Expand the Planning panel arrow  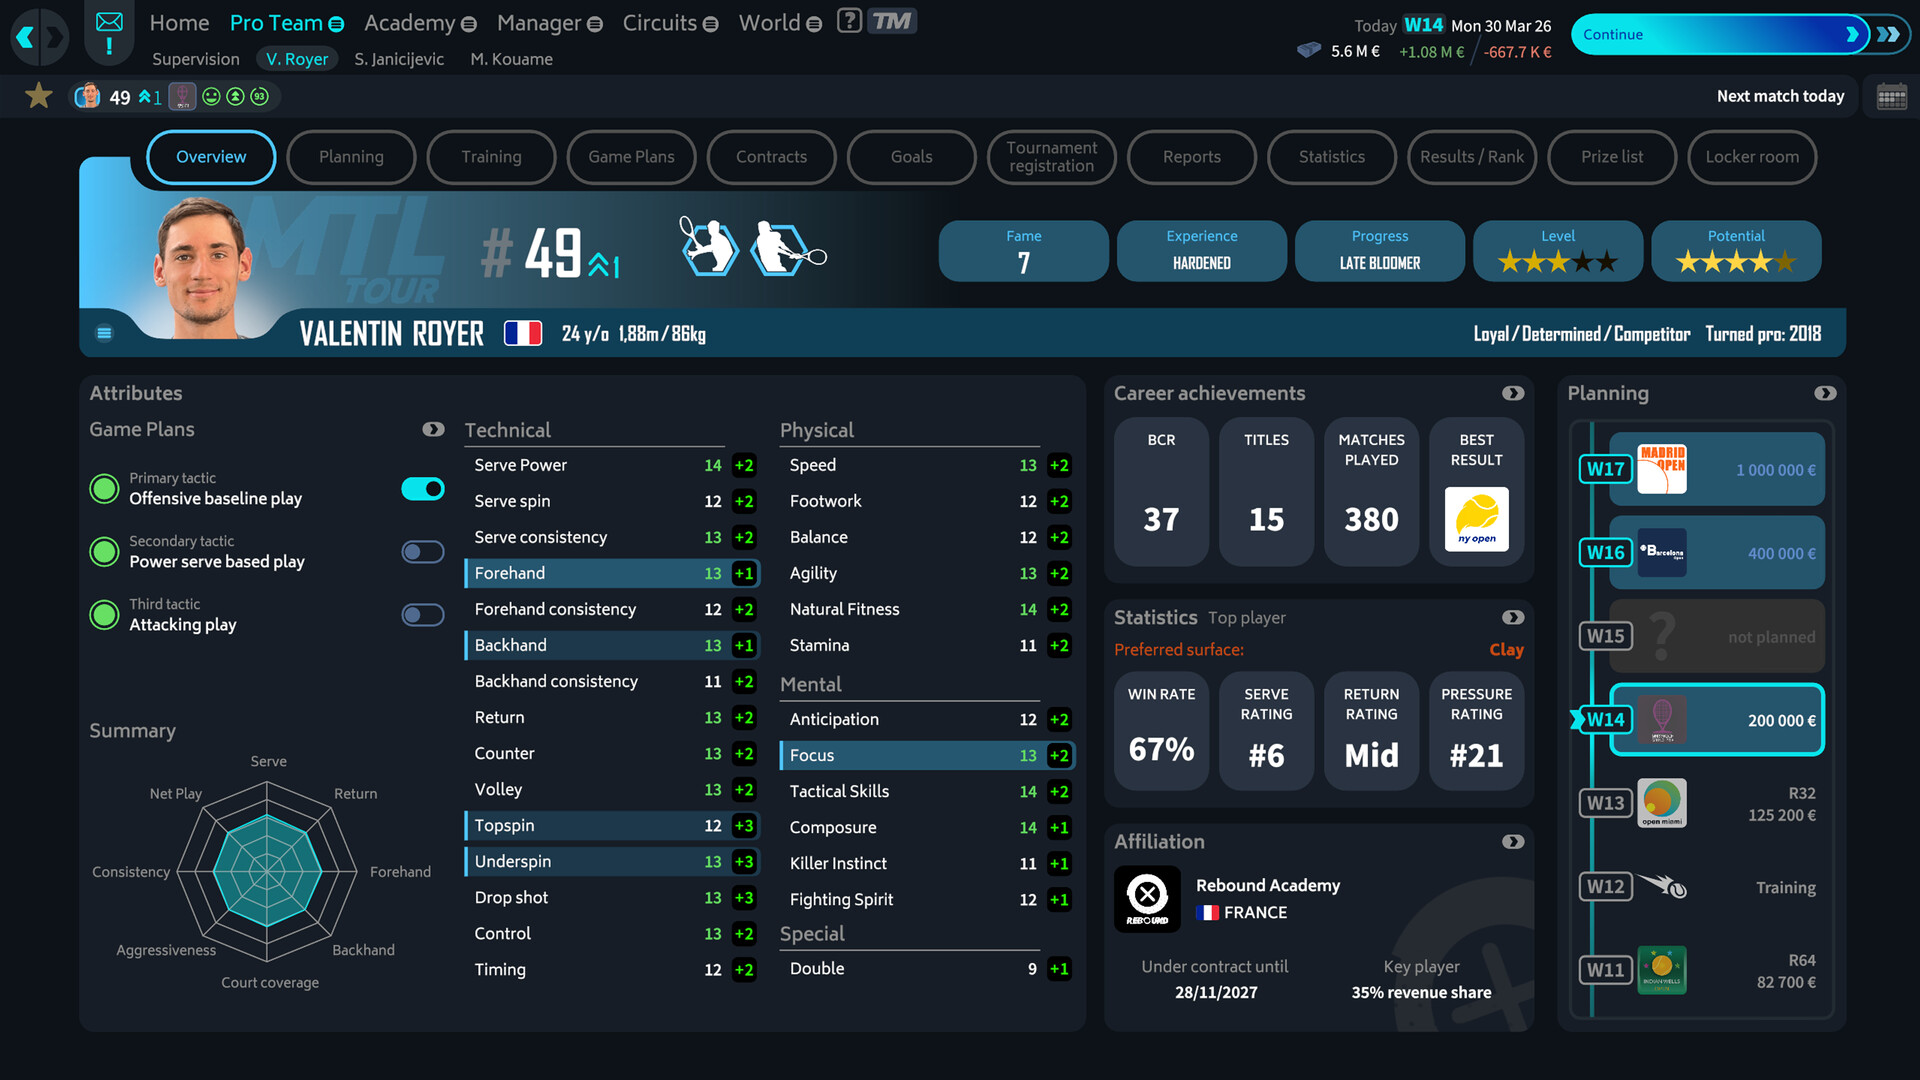tap(1825, 393)
